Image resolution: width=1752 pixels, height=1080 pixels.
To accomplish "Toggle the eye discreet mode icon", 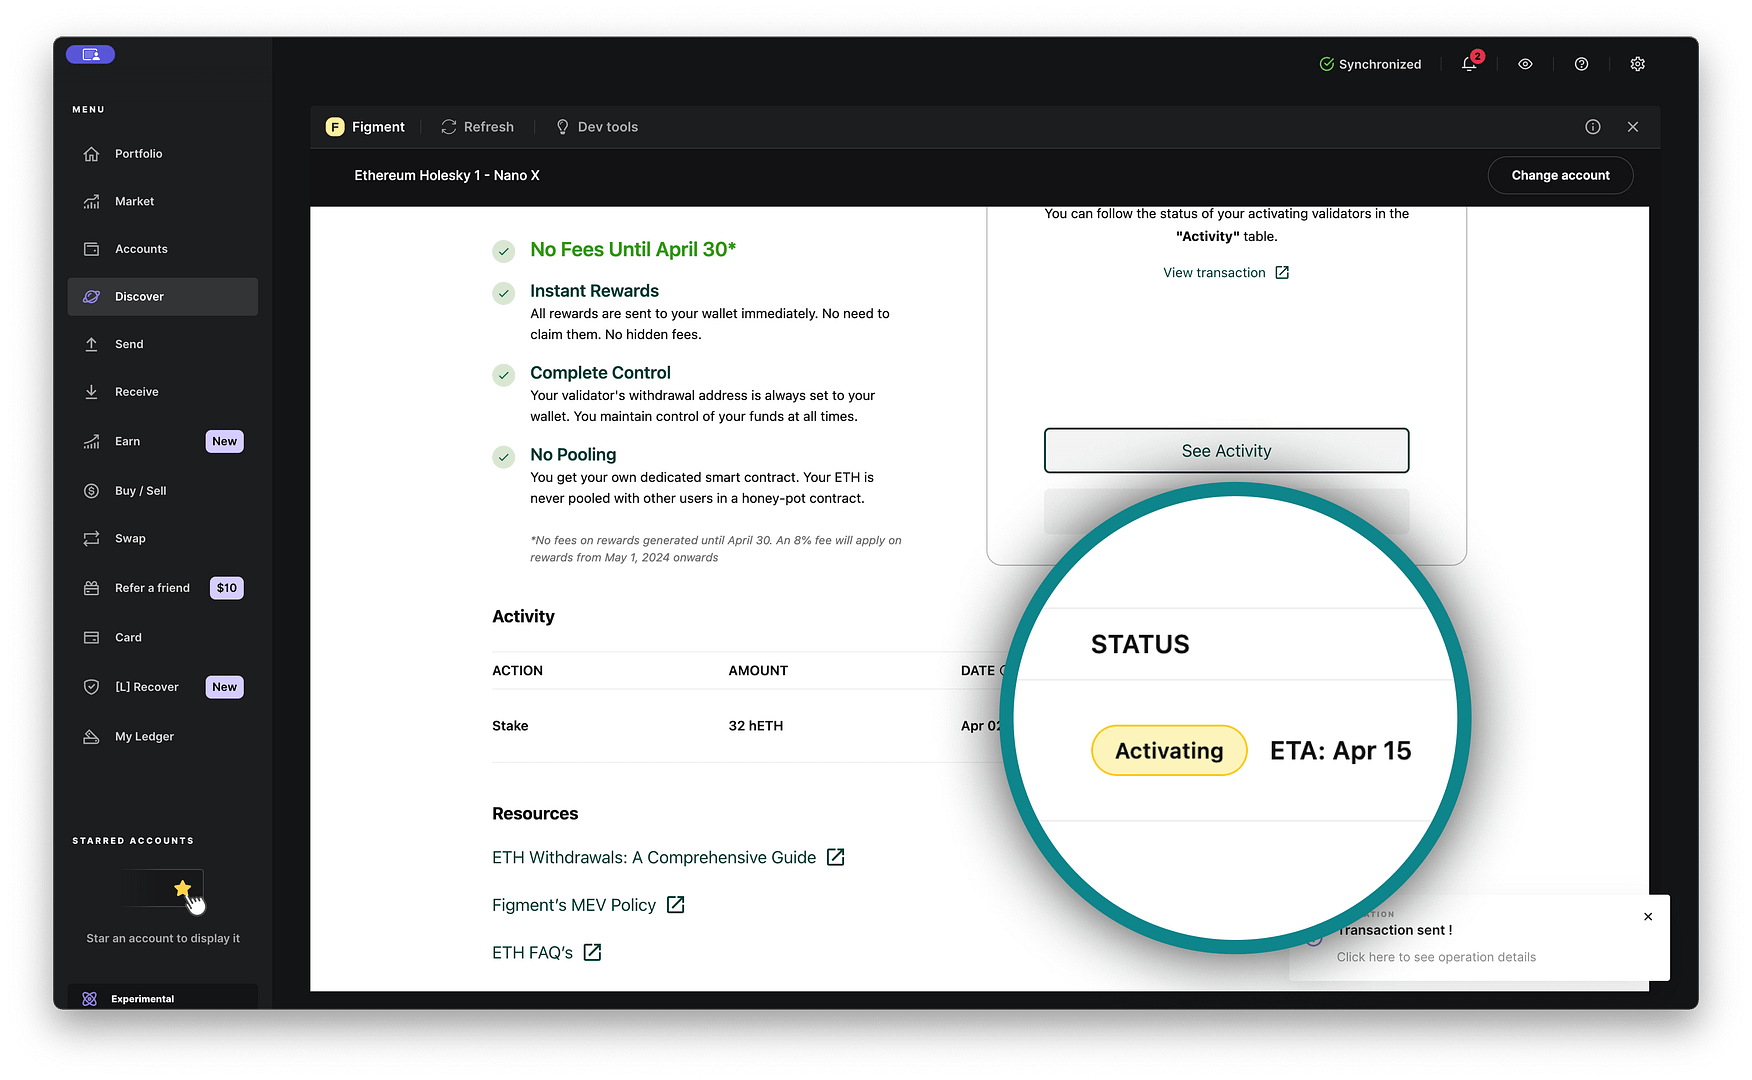I will point(1525,64).
